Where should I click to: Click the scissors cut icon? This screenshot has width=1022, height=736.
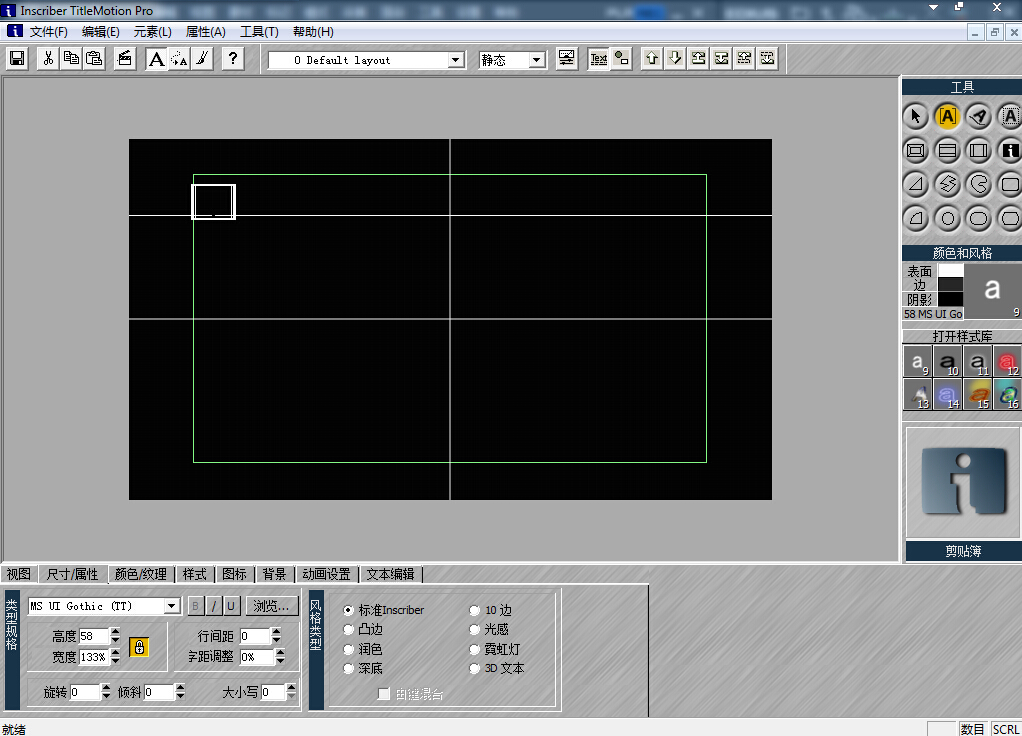pos(47,59)
